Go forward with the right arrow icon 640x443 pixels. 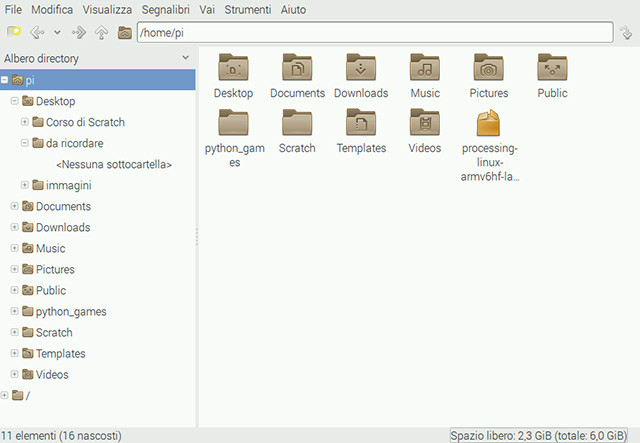pyautogui.click(x=79, y=32)
